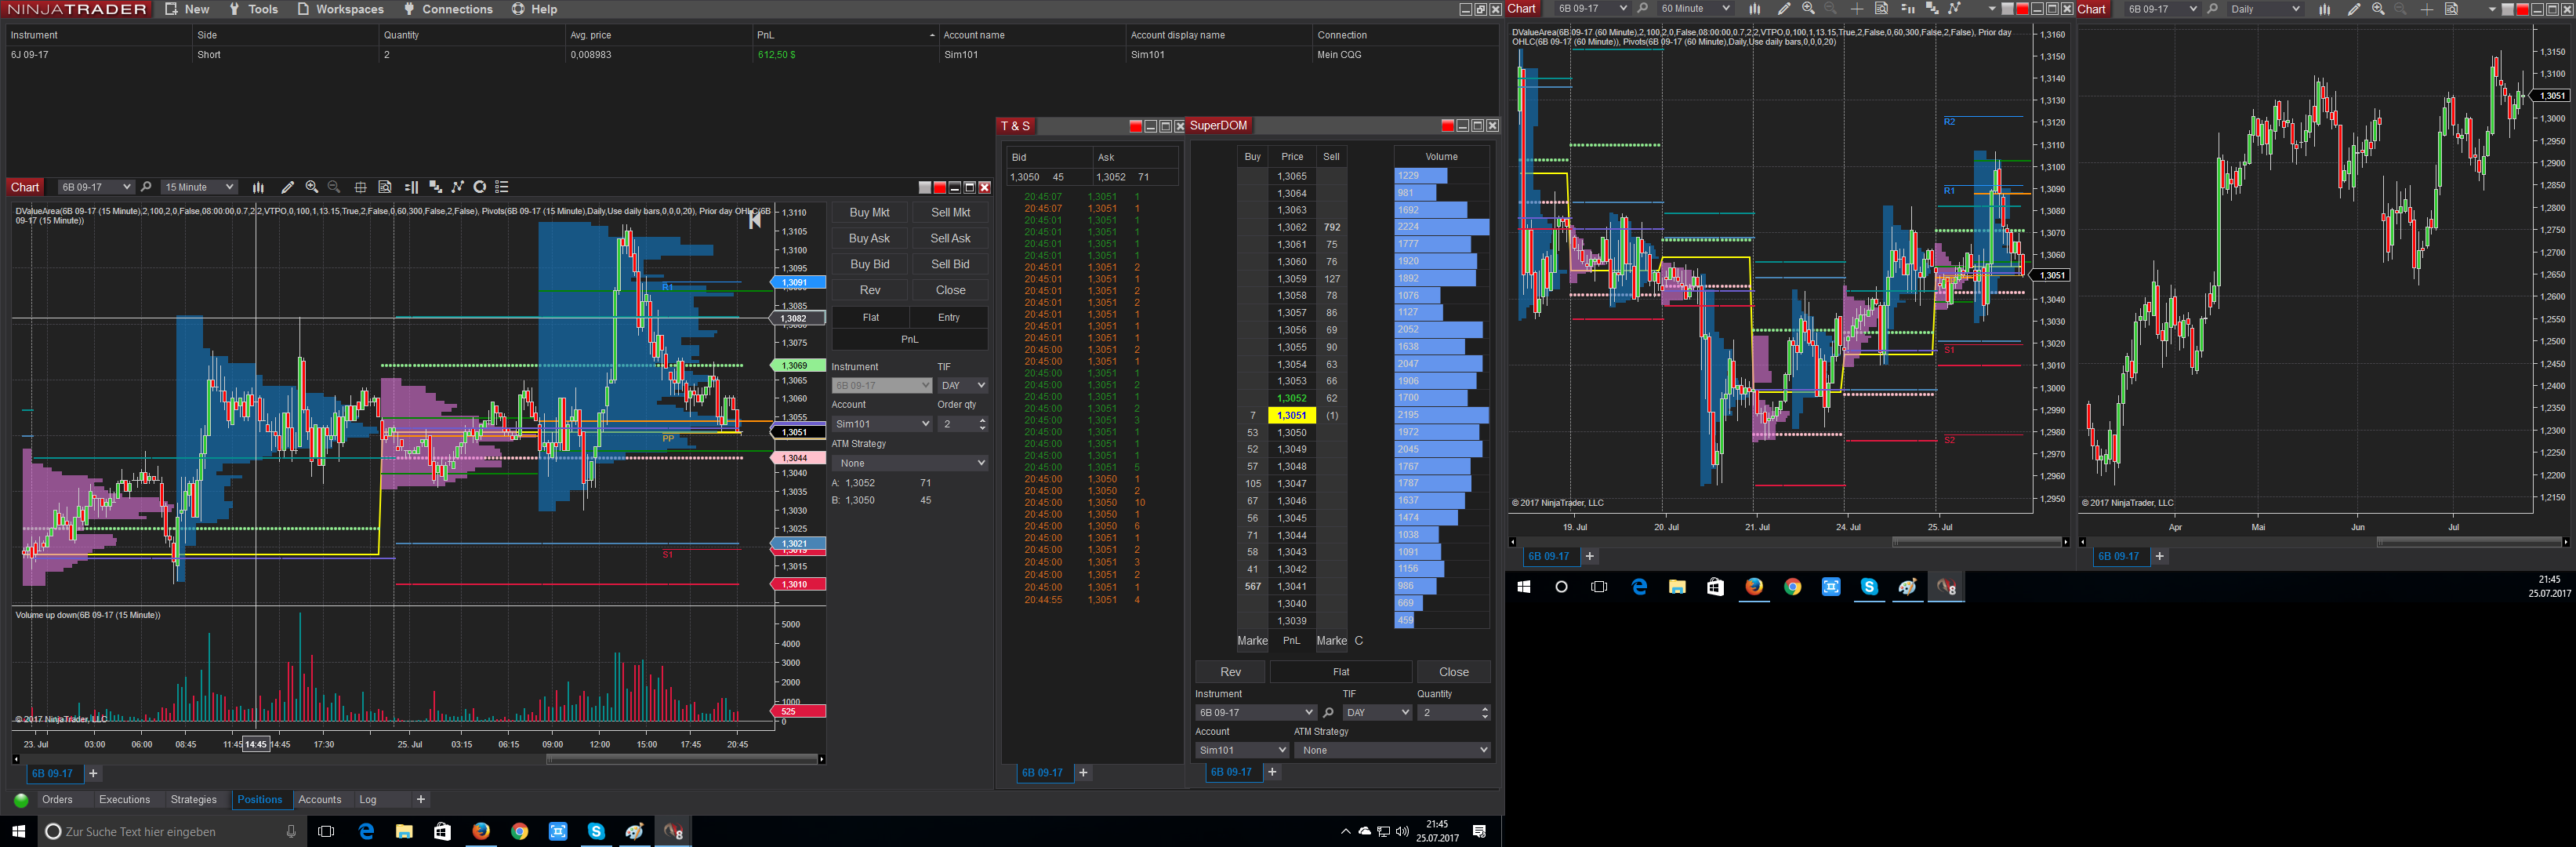The height and width of the screenshot is (847, 2576).
Task: Click 15 Minute chart horizontal scrollbar
Action: (682, 759)
